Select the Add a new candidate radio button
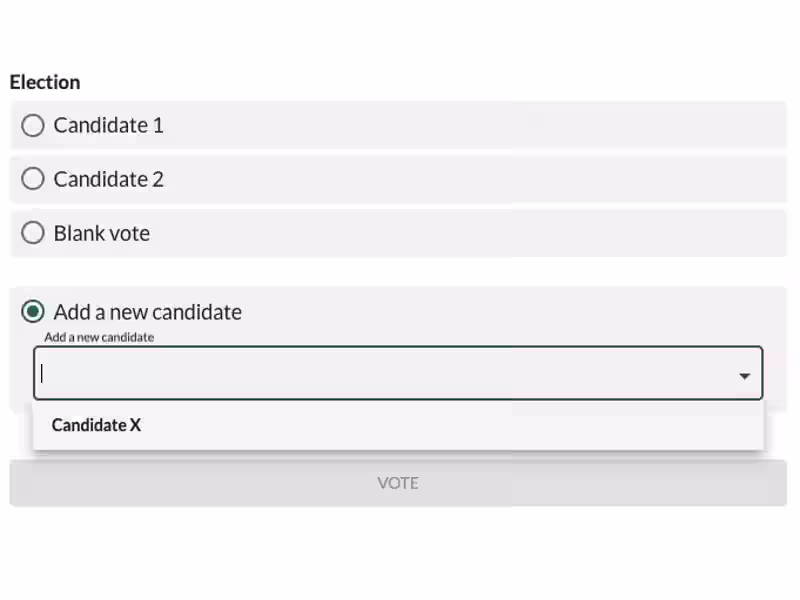 click(32, 312)
